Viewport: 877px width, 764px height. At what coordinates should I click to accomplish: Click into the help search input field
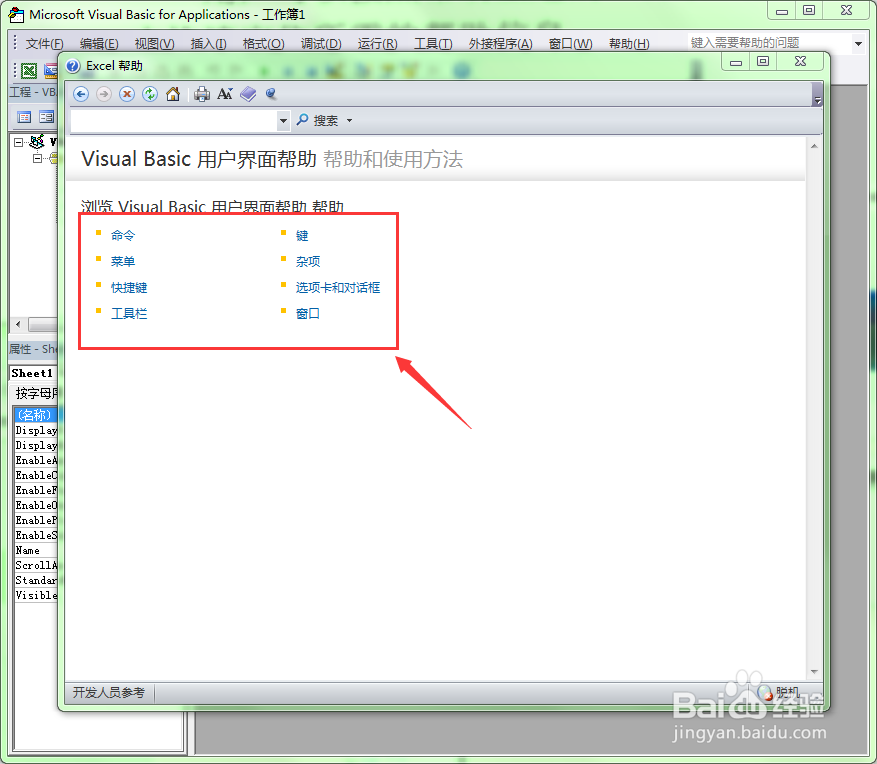click(x=174, y=120)
